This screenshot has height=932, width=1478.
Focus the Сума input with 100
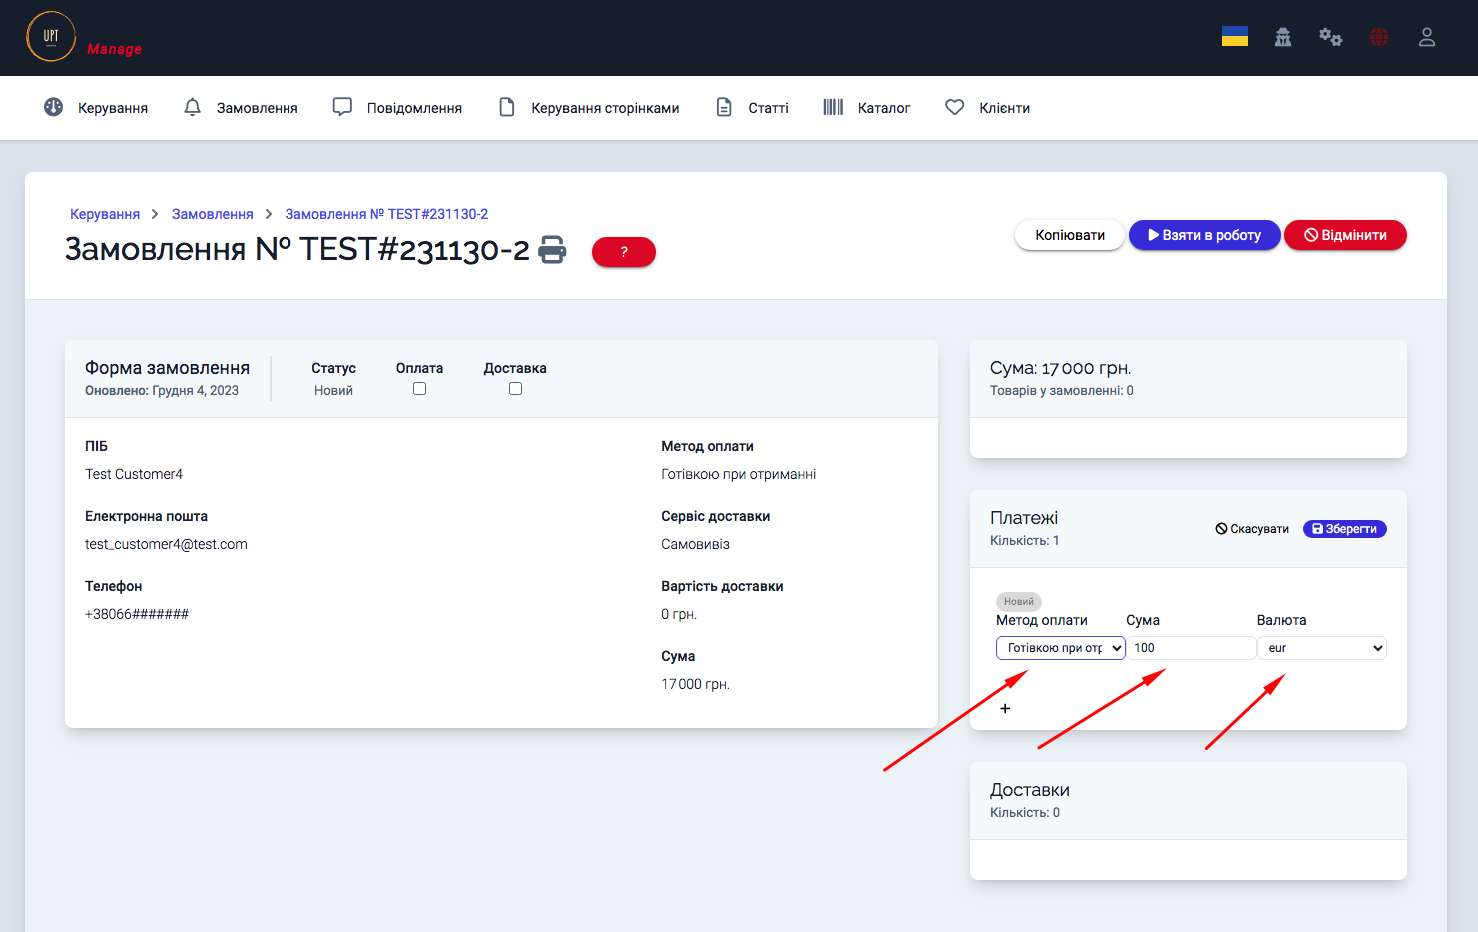click(x=1191, y=648)
